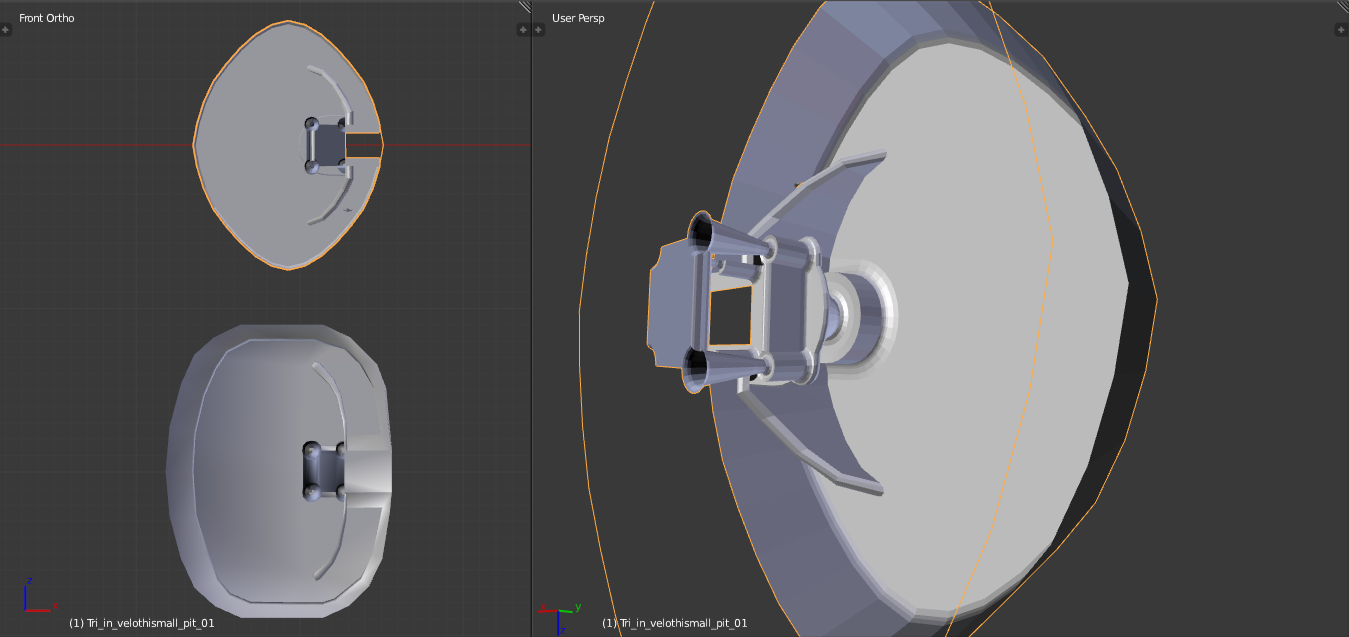Click the square opening in the bracket
This screenshot has width=1349, height=637.
click(x=731, y=315)
